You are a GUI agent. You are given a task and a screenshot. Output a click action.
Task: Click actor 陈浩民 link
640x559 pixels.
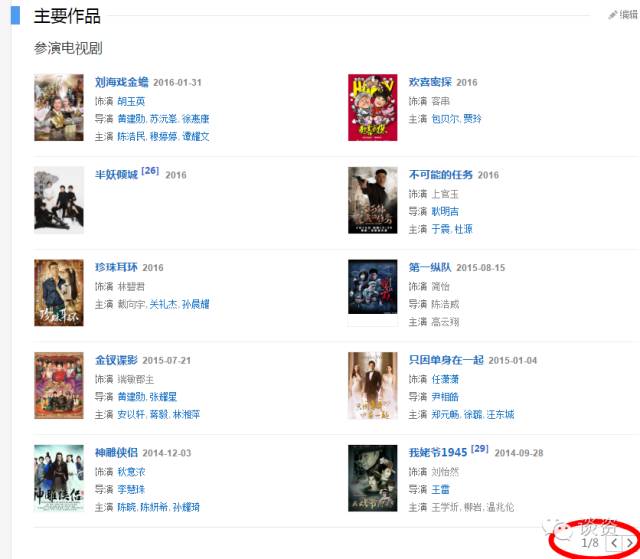pyautogui.click(x=131, y=136)
